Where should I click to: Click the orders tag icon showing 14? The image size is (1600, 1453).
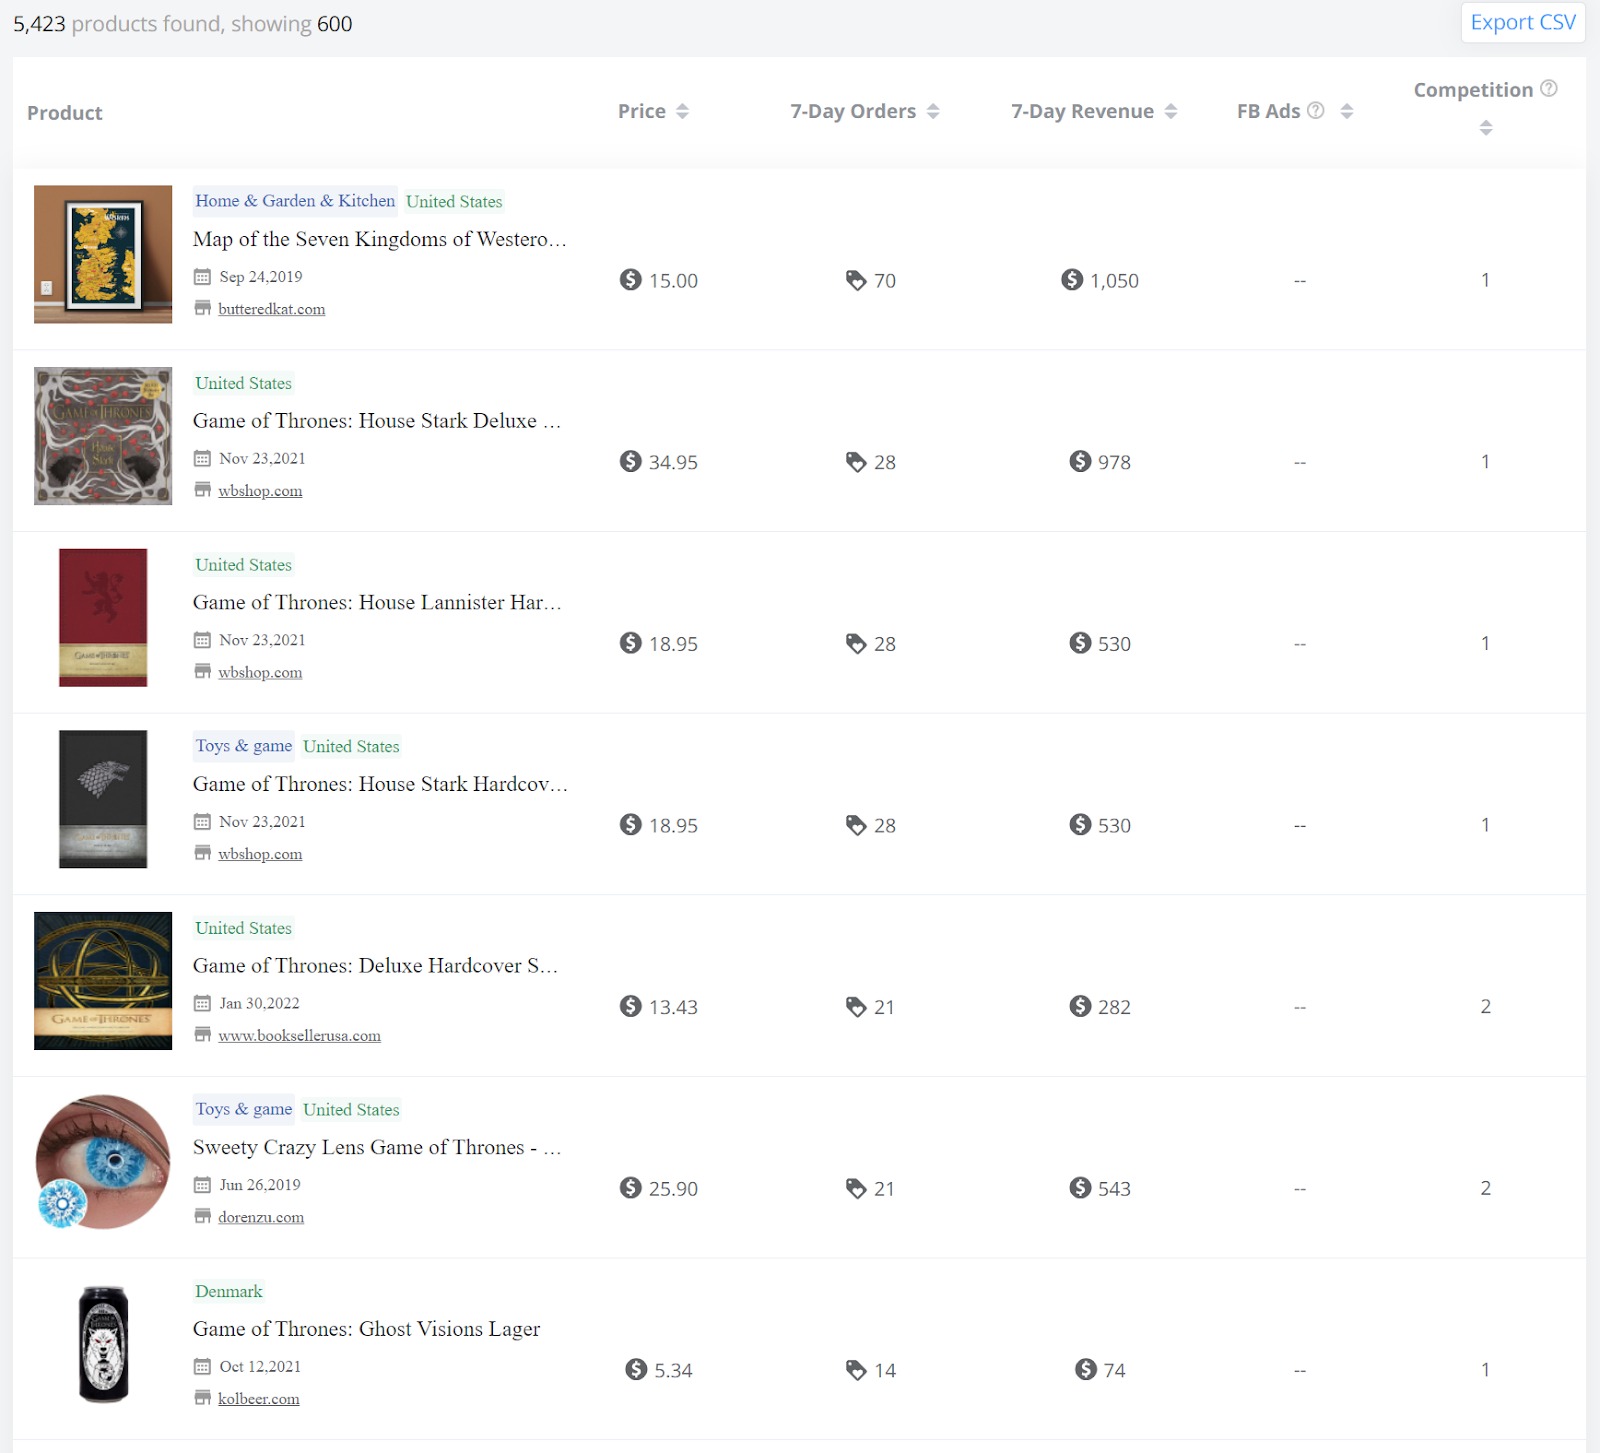coord(857,1371)
